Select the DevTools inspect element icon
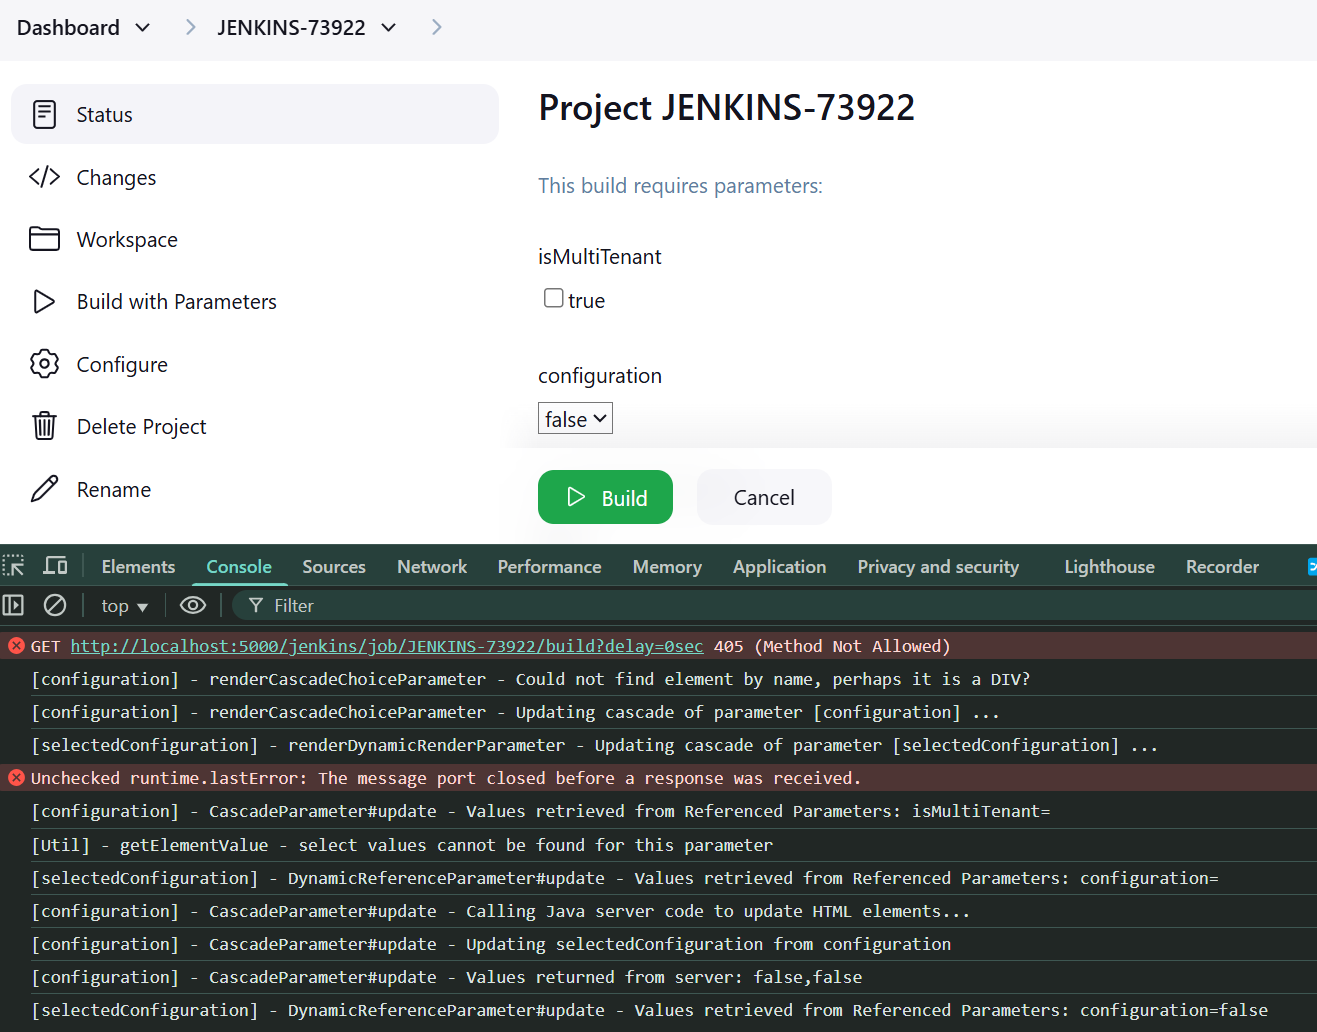This screenshot has width=1317, height=1032. [14, 566]
